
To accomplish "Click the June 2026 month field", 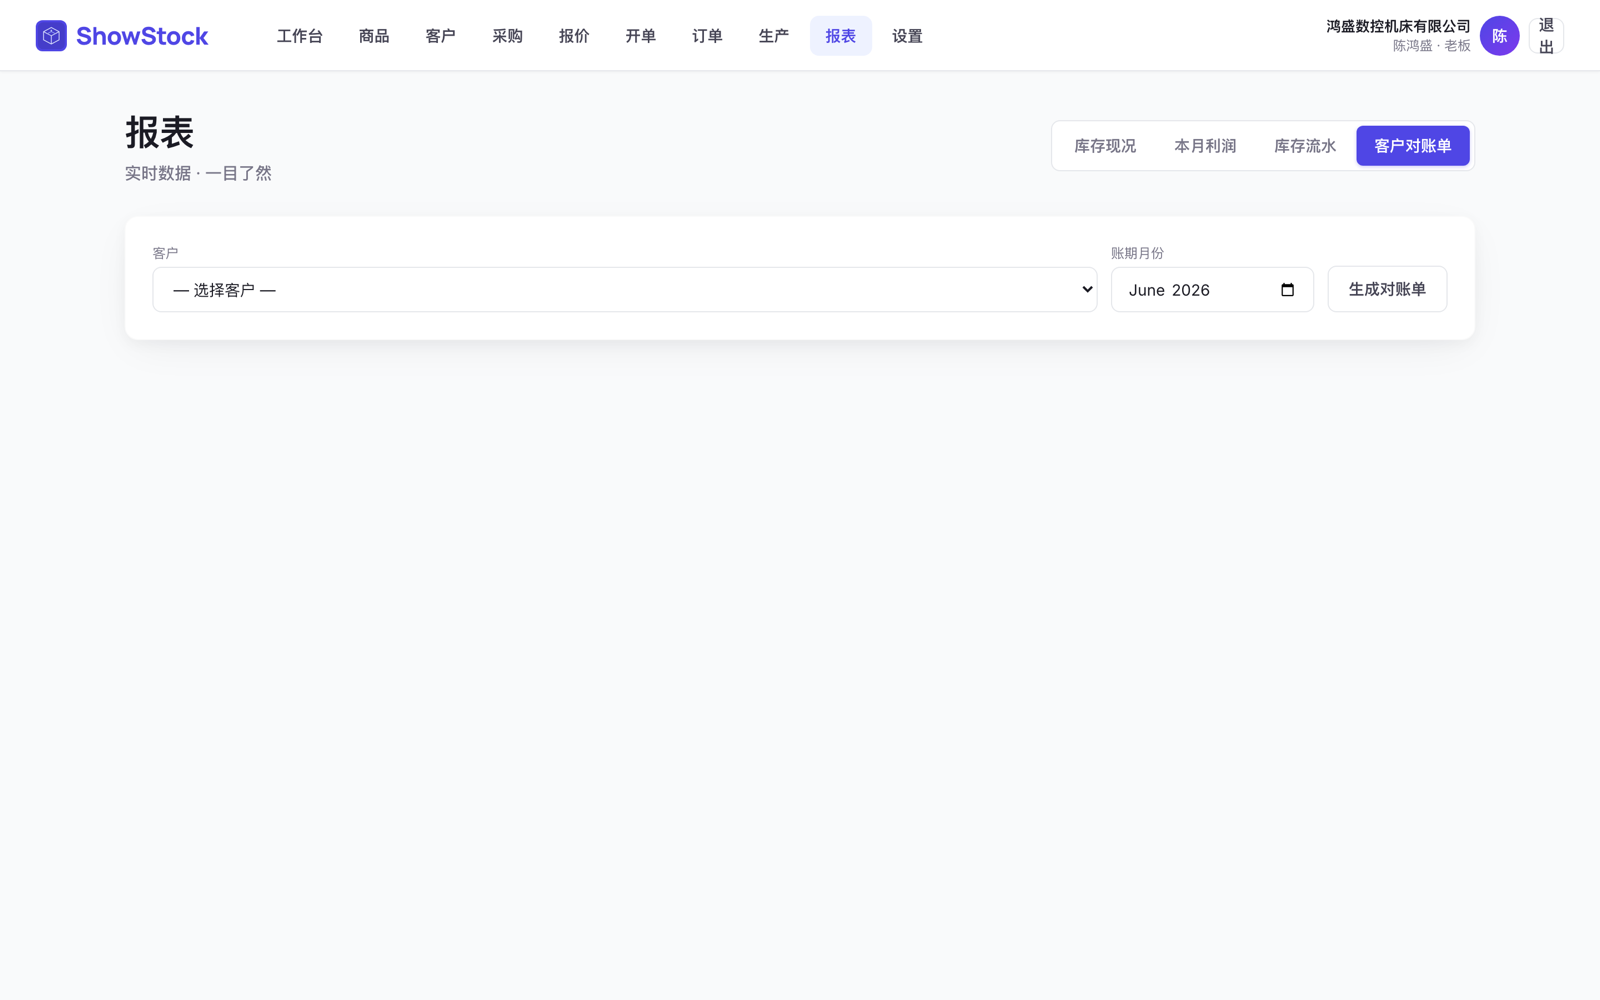I will click(1212, 290).
